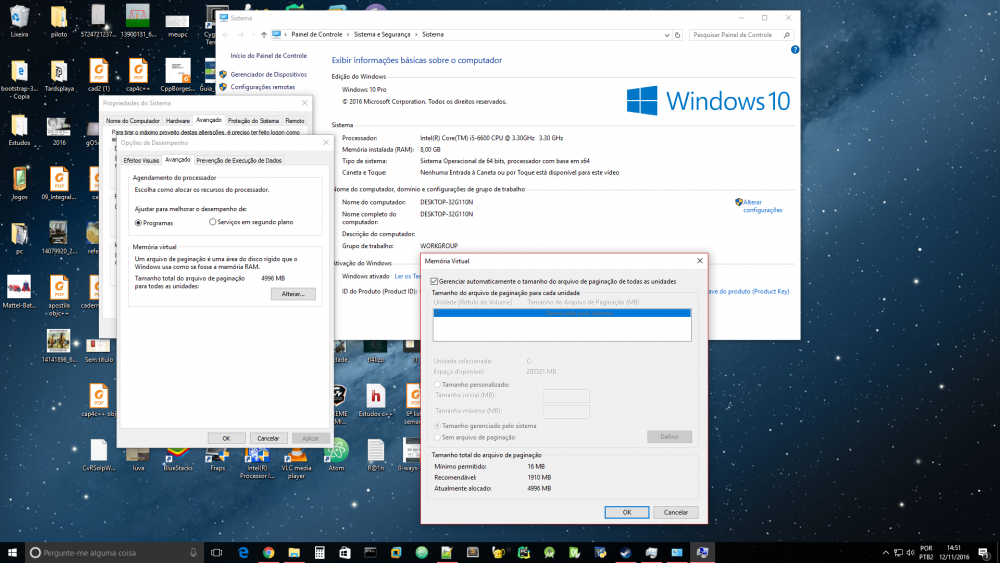Click the Lixeira recycle bin icon
Screen dimensions: 1000x563
pyautogui.click(x=19, y=18)
